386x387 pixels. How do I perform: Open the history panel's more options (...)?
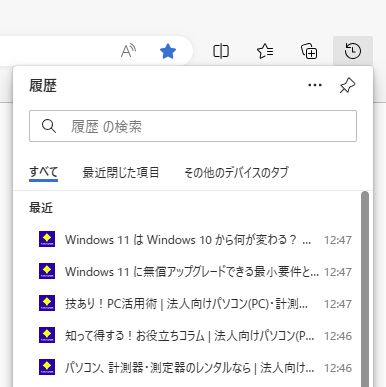315,85
